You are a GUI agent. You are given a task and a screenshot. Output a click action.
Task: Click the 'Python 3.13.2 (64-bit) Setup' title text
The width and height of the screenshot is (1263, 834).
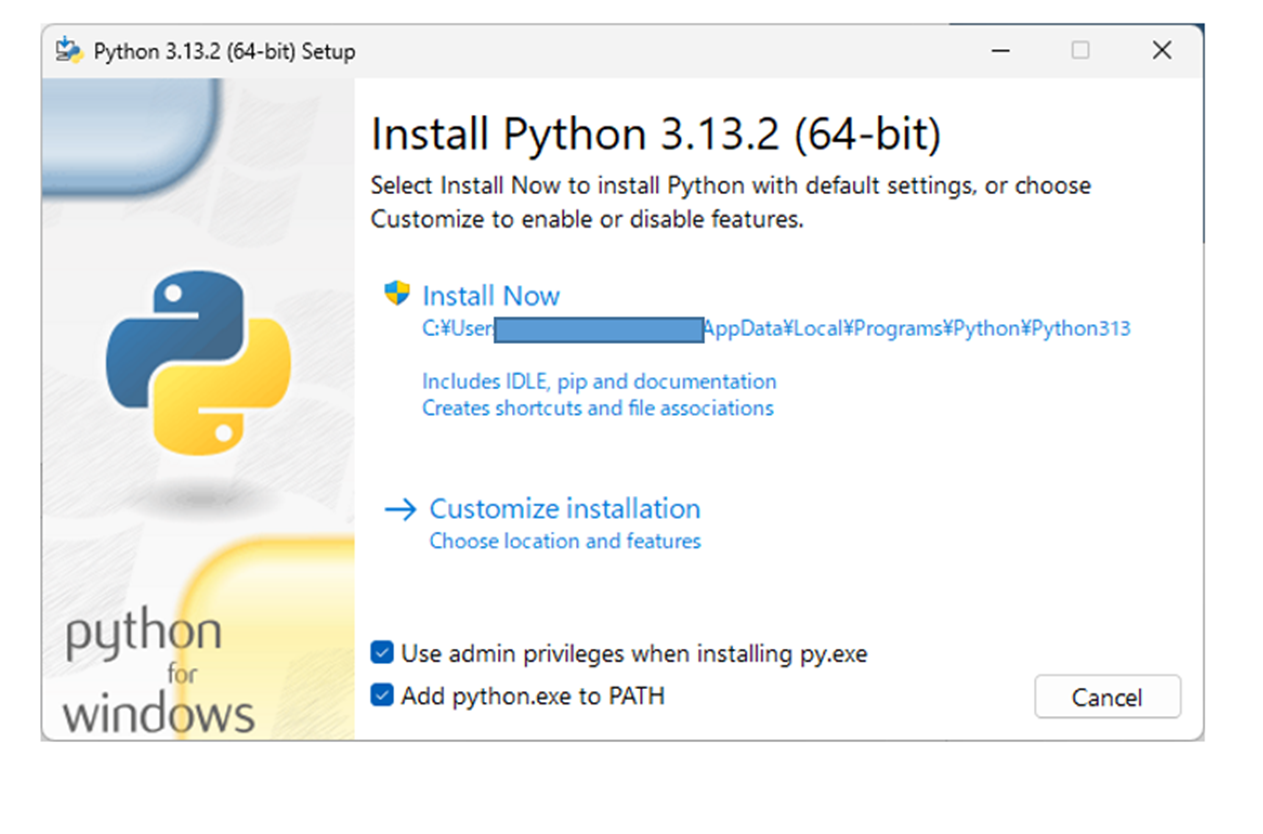(x=225, y=51)
